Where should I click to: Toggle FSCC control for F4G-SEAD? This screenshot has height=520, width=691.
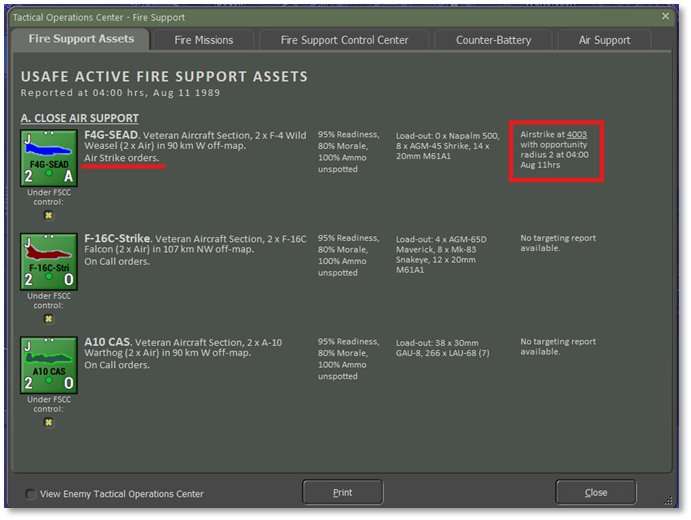[48, 215]
